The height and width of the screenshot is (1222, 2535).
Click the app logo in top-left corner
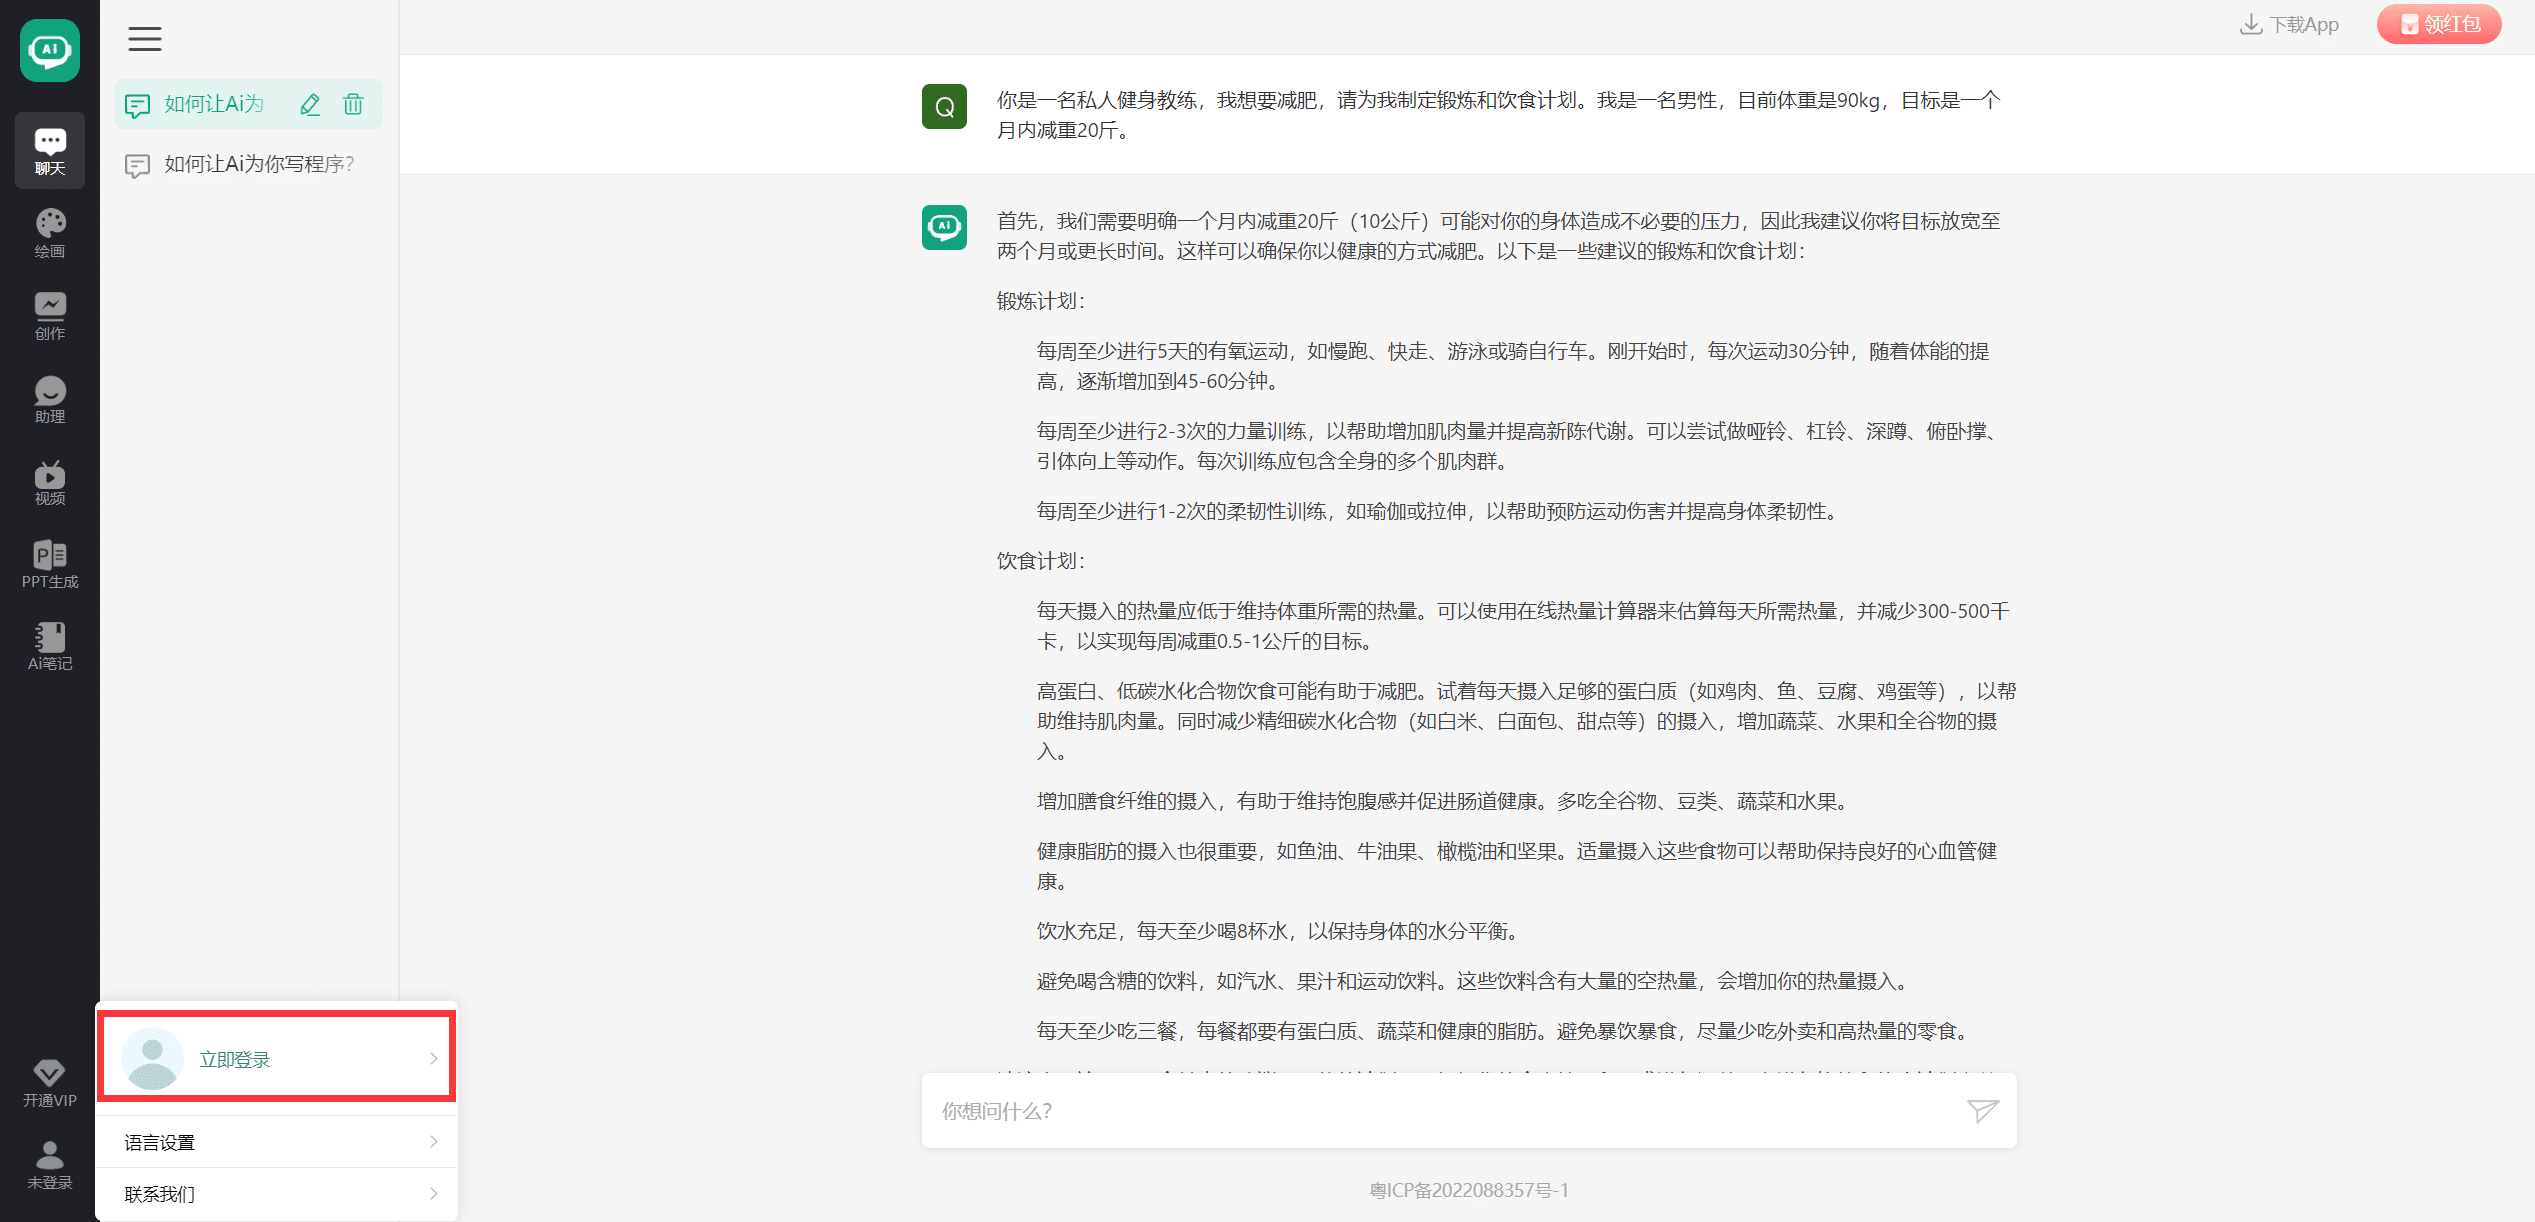tap(49, 50)
